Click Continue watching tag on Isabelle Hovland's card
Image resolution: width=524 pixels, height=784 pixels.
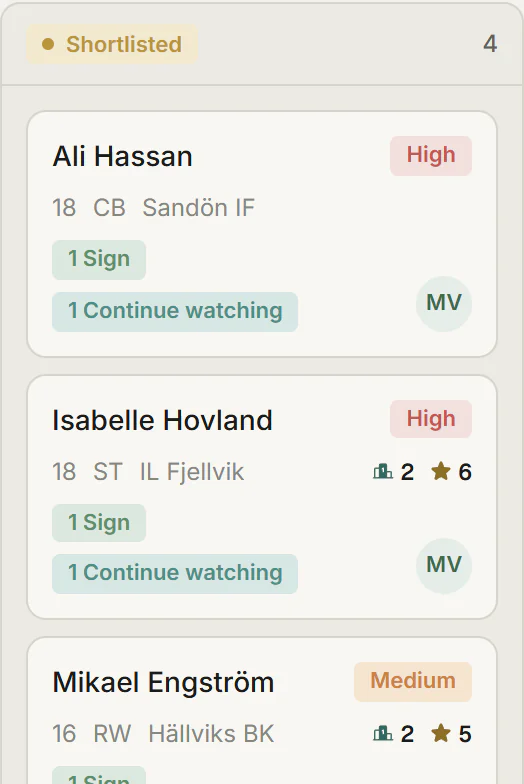click(x=175, y=574)
